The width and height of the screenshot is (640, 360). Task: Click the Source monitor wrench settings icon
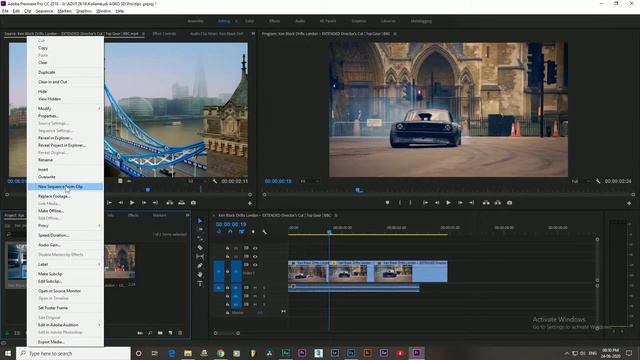(215, 181)
